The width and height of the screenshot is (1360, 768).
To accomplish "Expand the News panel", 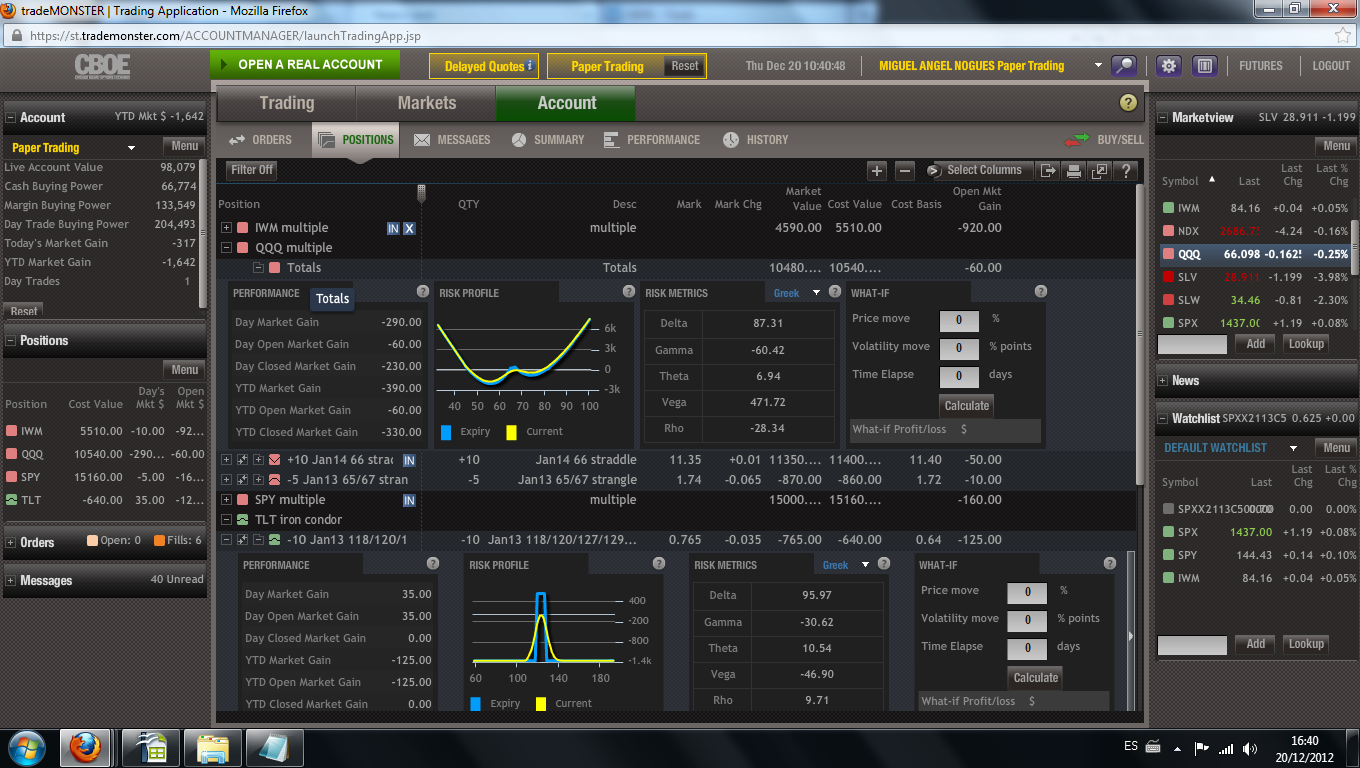I will coord(1163,381).
